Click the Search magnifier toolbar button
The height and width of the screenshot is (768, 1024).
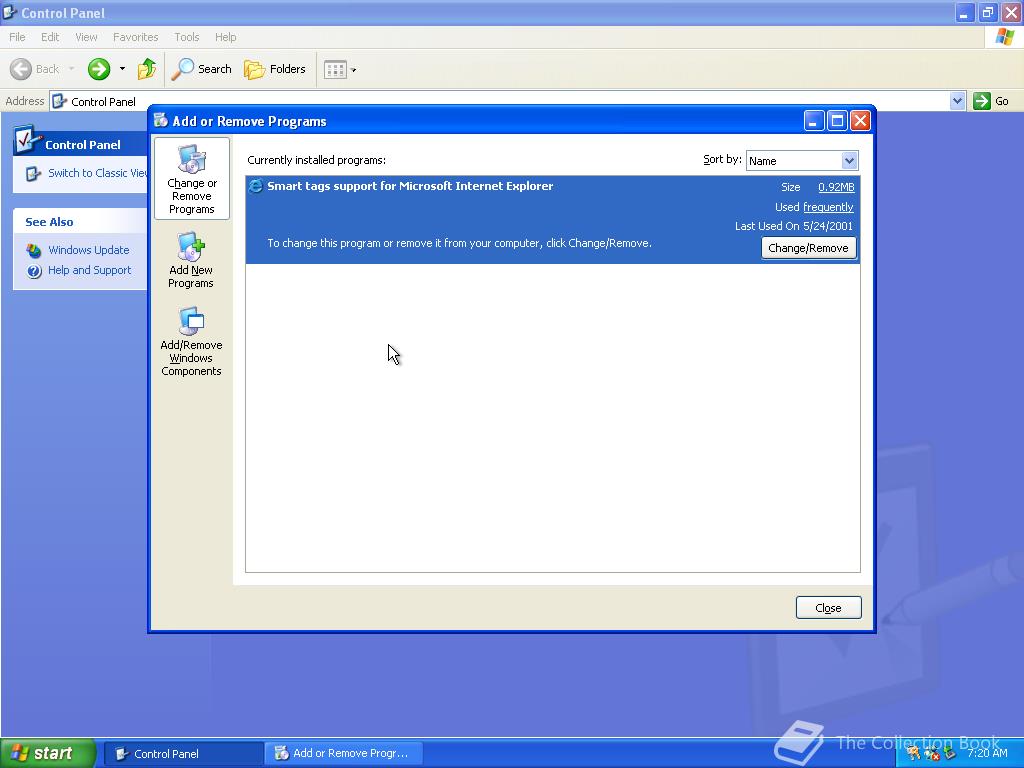click(201, 69)
